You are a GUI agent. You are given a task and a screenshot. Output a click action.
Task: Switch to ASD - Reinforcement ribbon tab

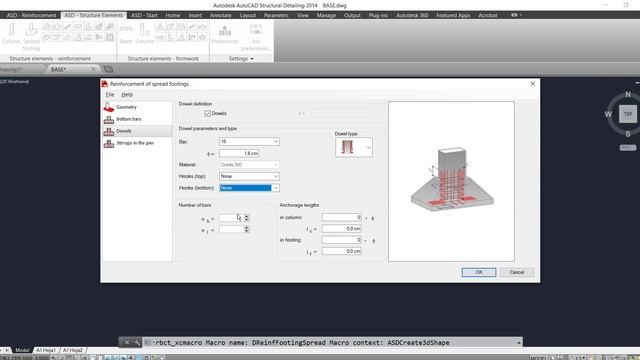pyautogui.click(x=31, y=15)
